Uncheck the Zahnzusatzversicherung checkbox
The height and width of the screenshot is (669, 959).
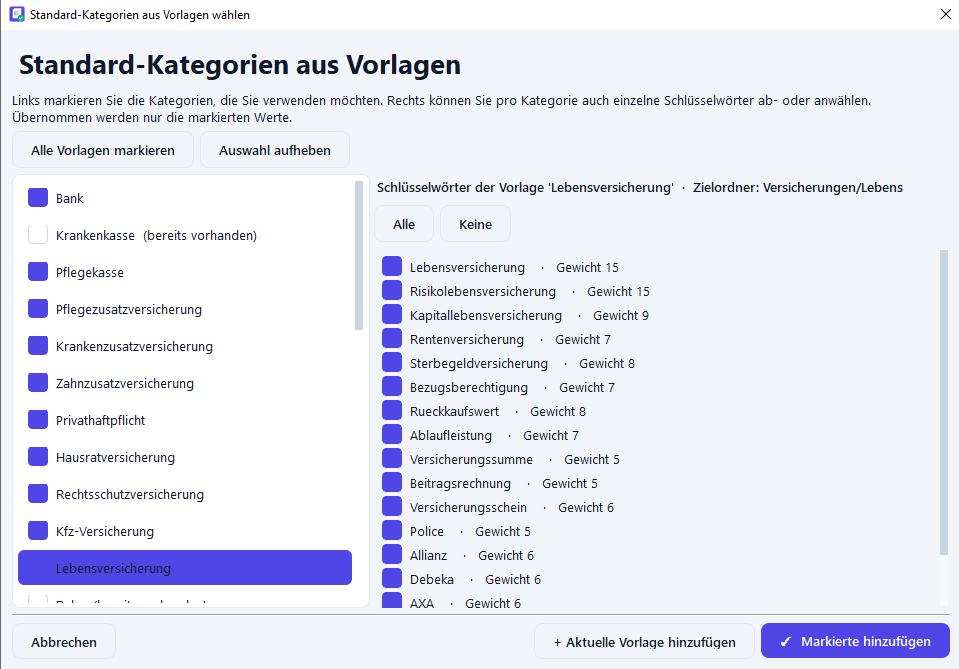38,383
